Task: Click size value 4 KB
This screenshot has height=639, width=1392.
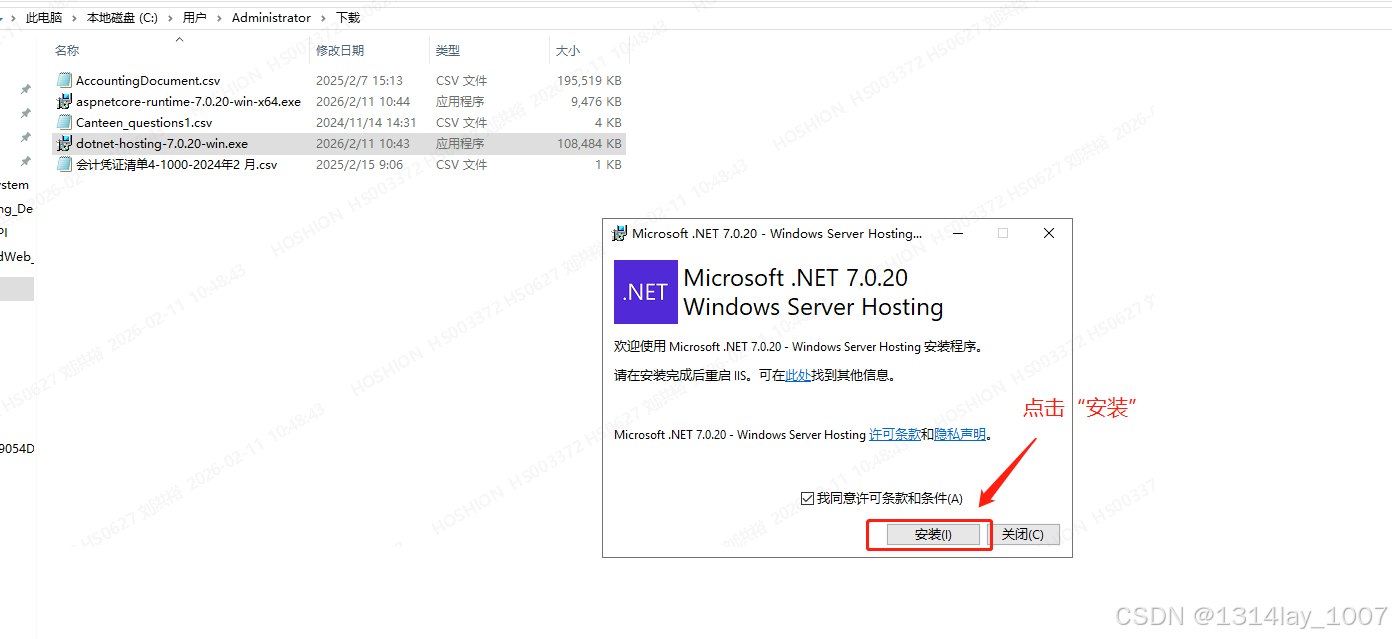Action: click(608, 123)
